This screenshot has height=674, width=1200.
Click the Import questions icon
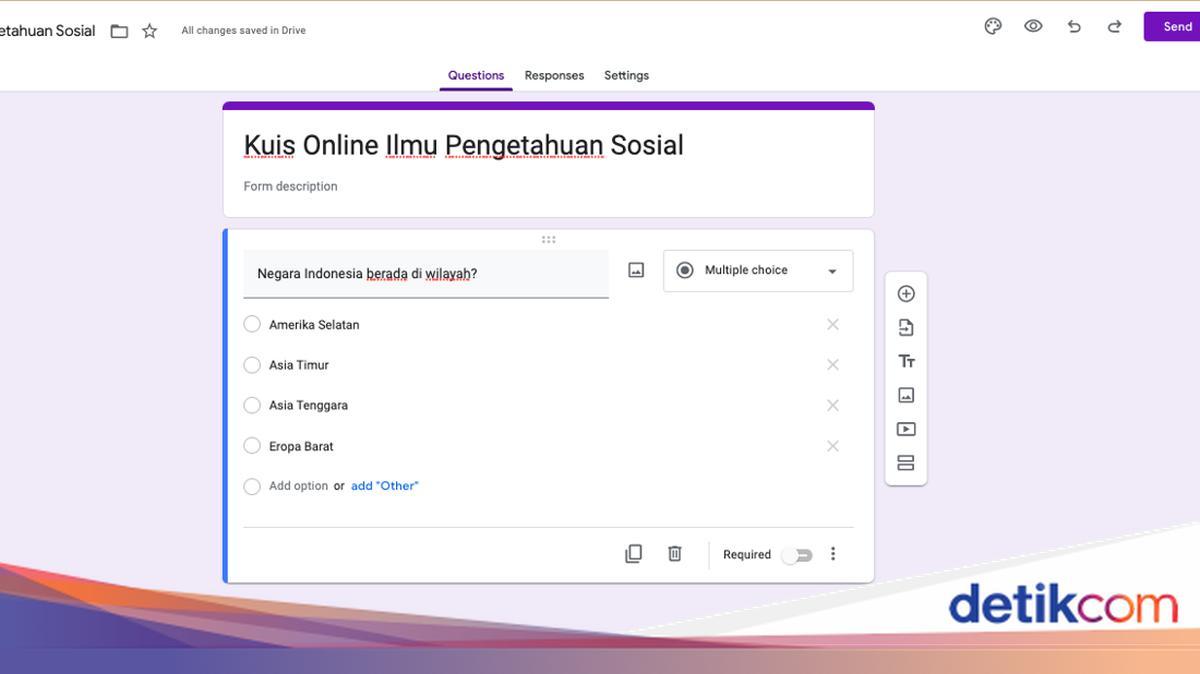pyautogui.click(x=906, y=328)
